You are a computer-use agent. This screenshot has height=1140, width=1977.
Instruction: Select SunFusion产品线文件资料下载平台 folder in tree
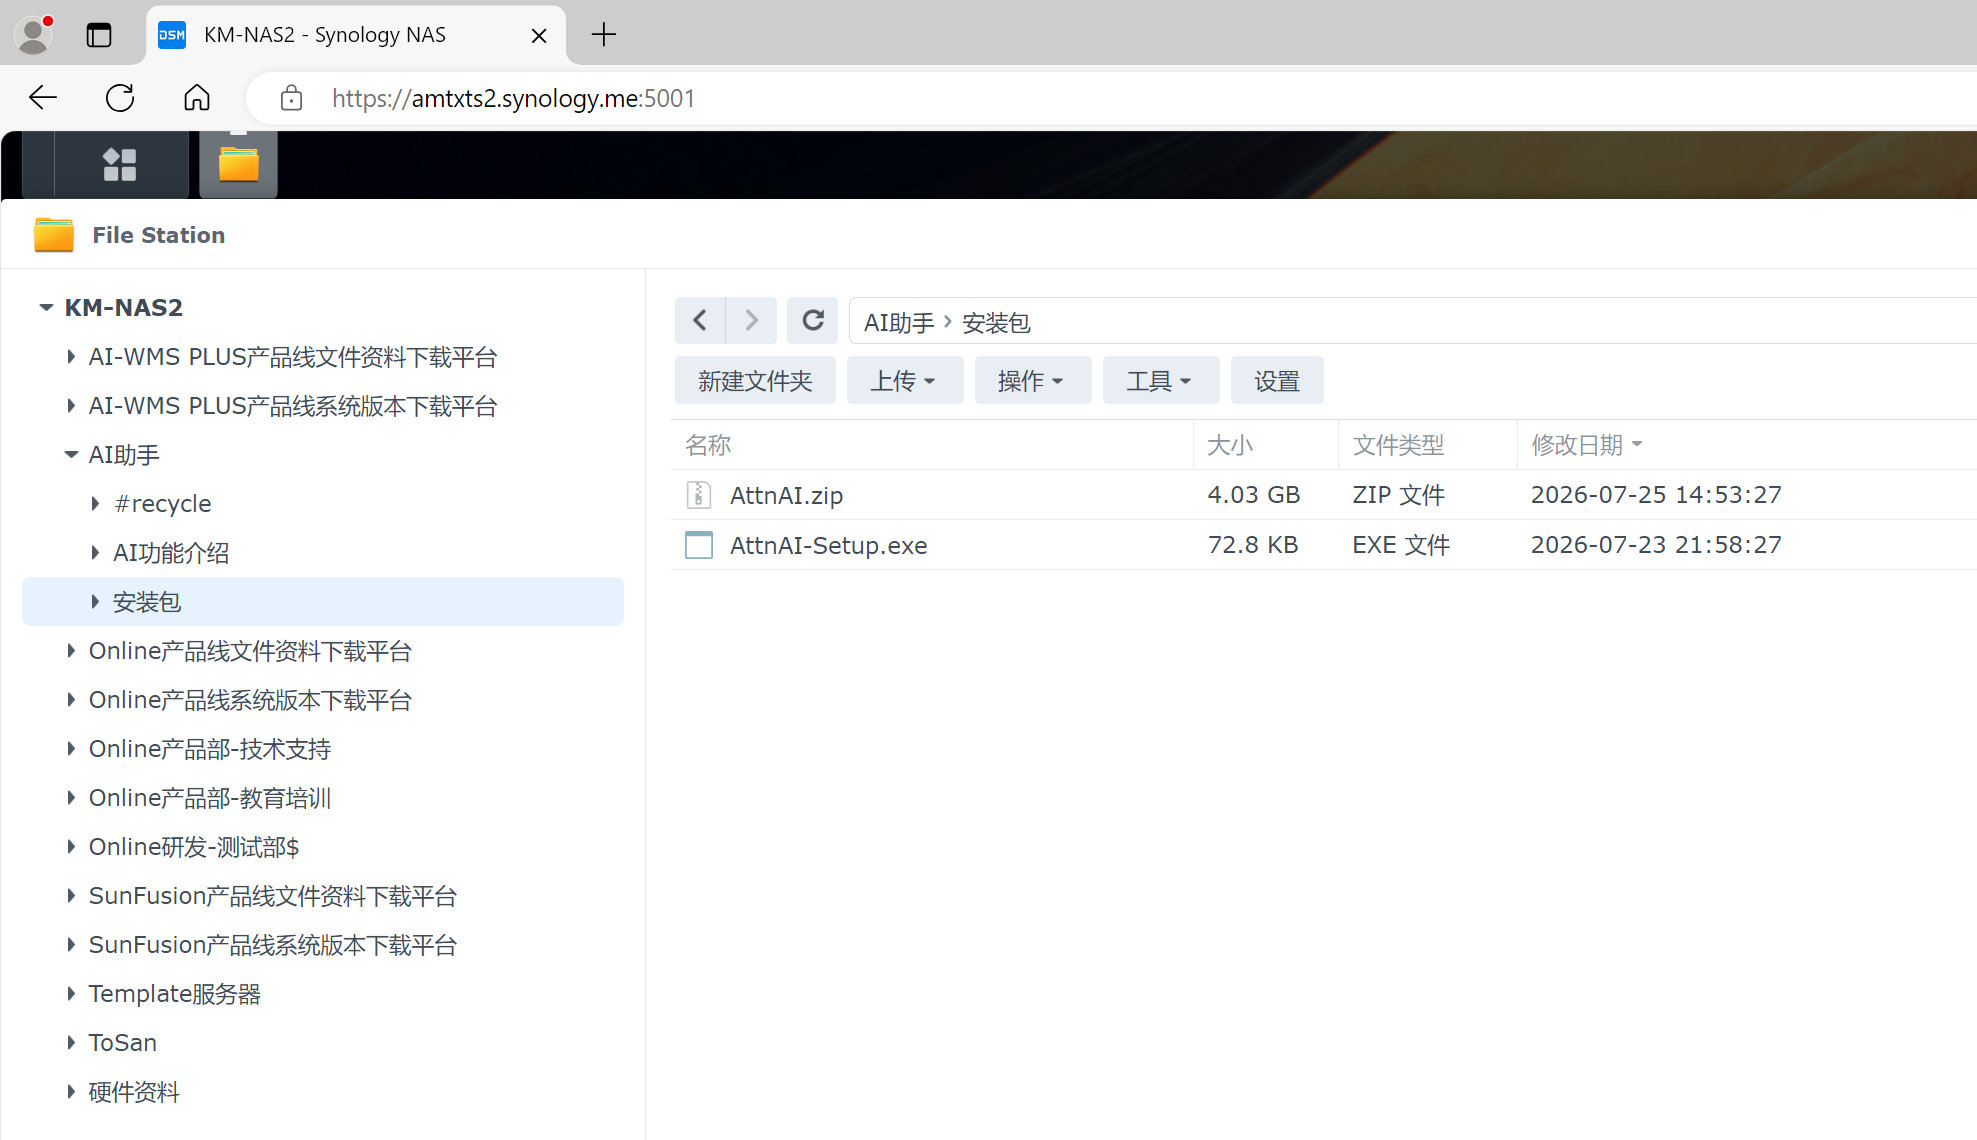[273, 896]
